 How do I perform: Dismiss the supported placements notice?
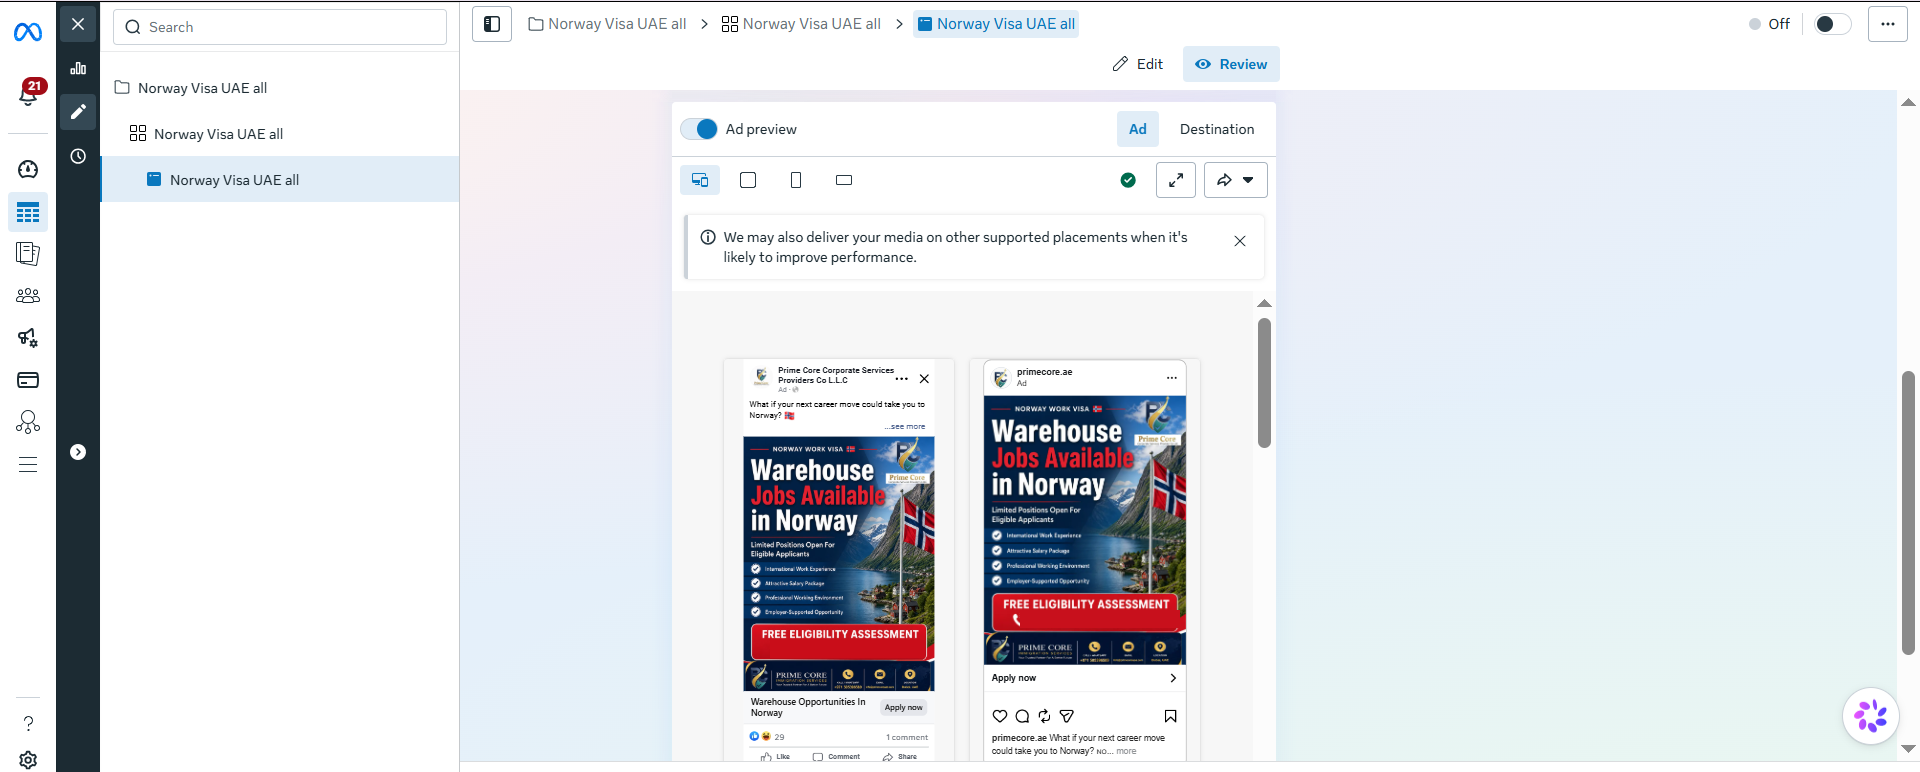(x=1240, y=241)
